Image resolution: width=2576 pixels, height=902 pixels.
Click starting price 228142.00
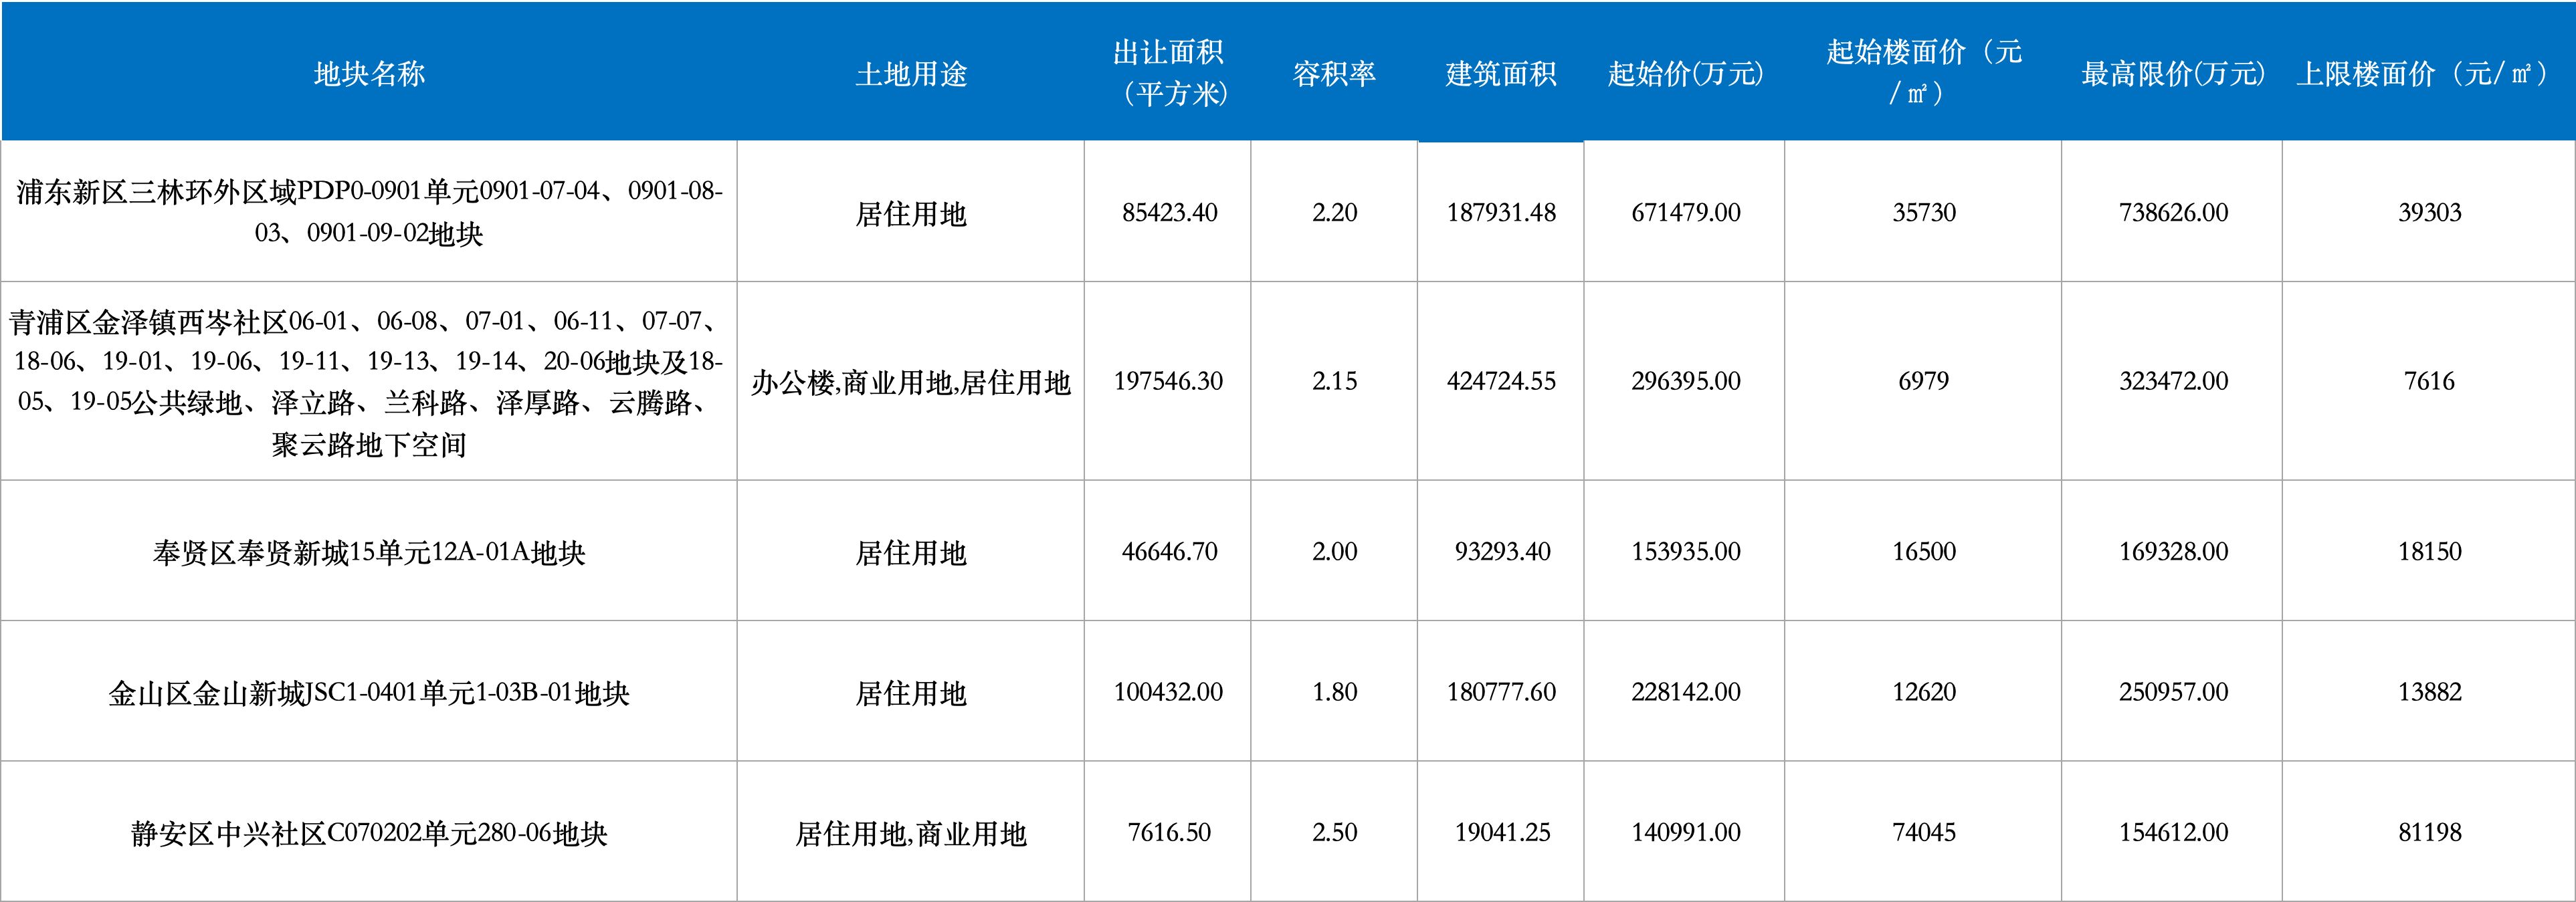point(1685,692)
